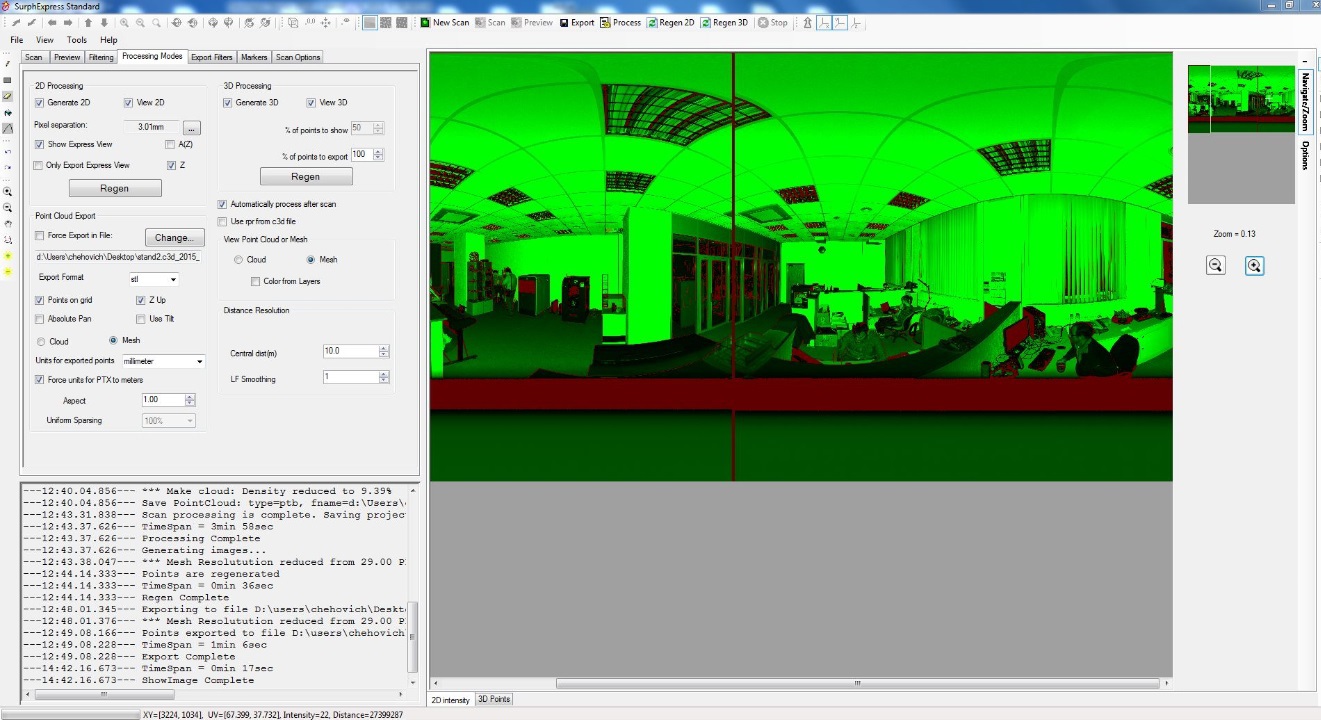This screenshot has height=720, width=1321.
Task: Enable the Use Tilt checkbox
Action: [141, 319]
